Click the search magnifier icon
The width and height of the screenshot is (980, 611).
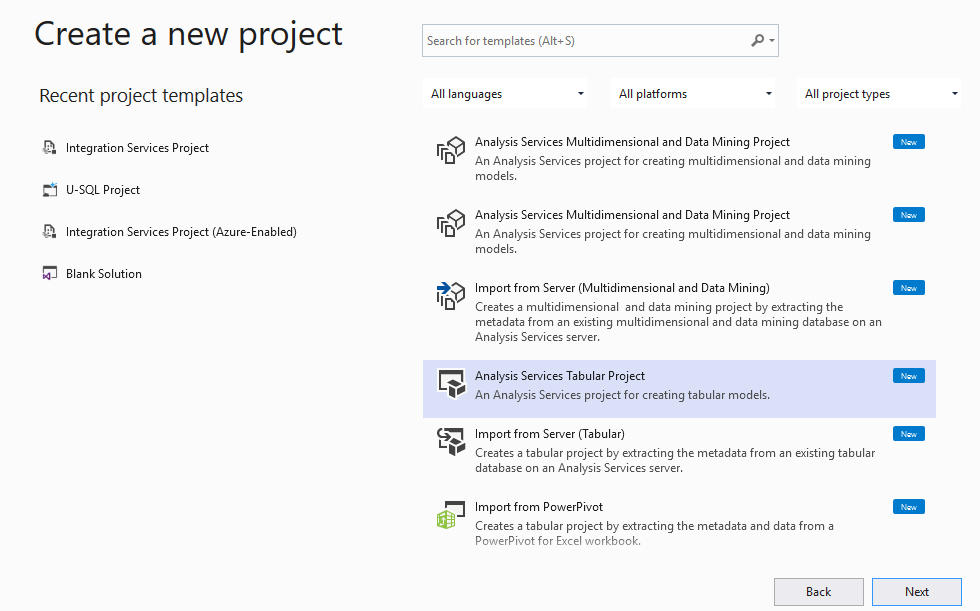click(x=757, y=40)
